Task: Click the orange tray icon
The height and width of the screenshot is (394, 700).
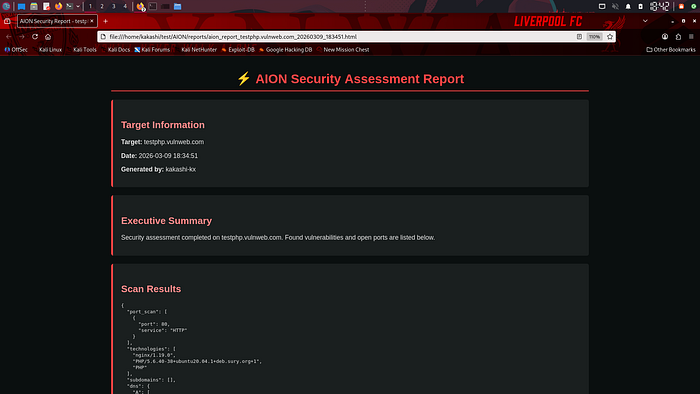Action: click(x=681, y=6)
